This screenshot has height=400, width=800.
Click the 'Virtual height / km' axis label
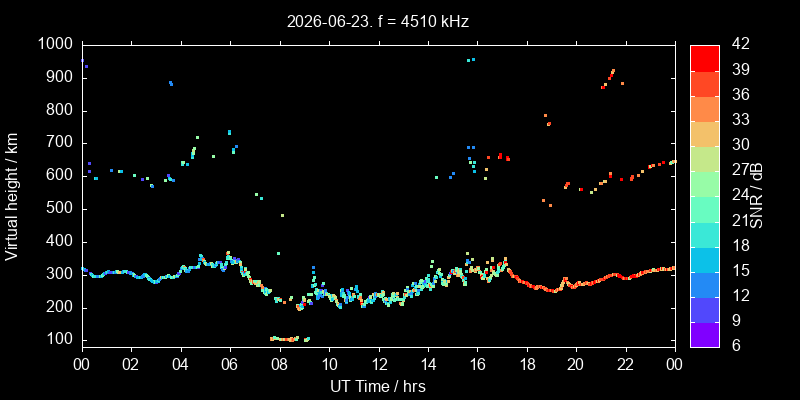click(x=12, y=196)
